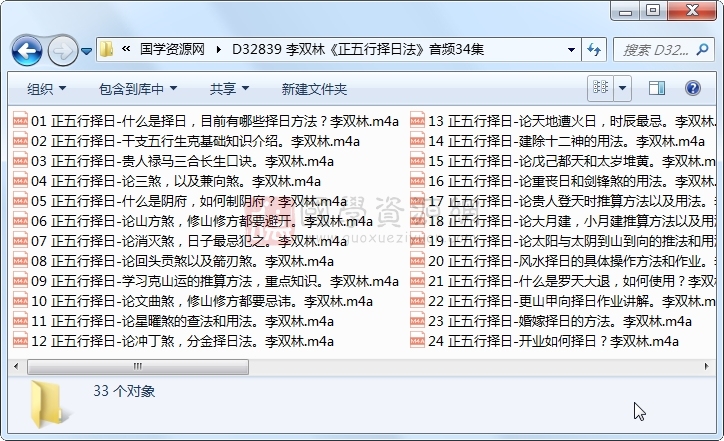Select file icon of 12 论冲丁煞

click(20, 341)
